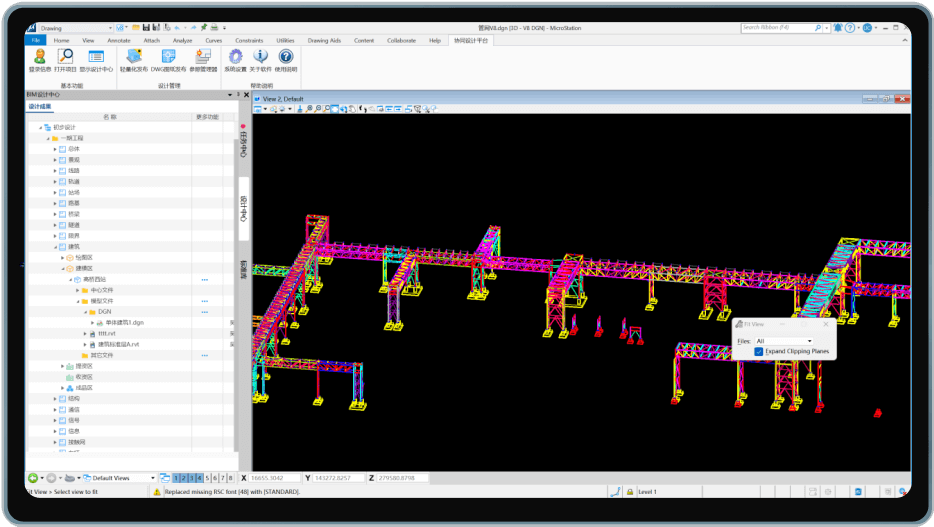Collapse the 建筑 tree node

(x=55, y=247)
